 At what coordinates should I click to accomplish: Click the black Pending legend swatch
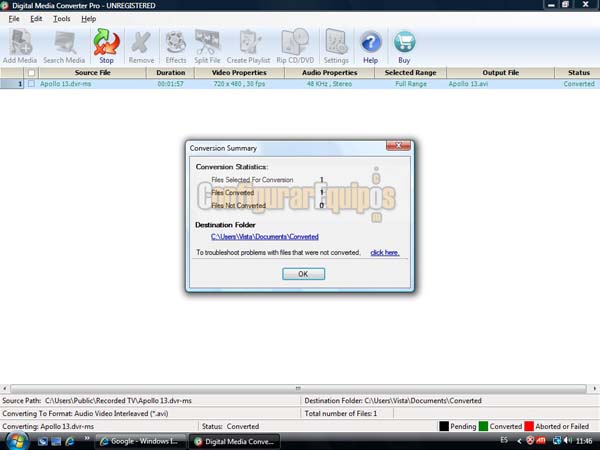click(x=444, y=426)
